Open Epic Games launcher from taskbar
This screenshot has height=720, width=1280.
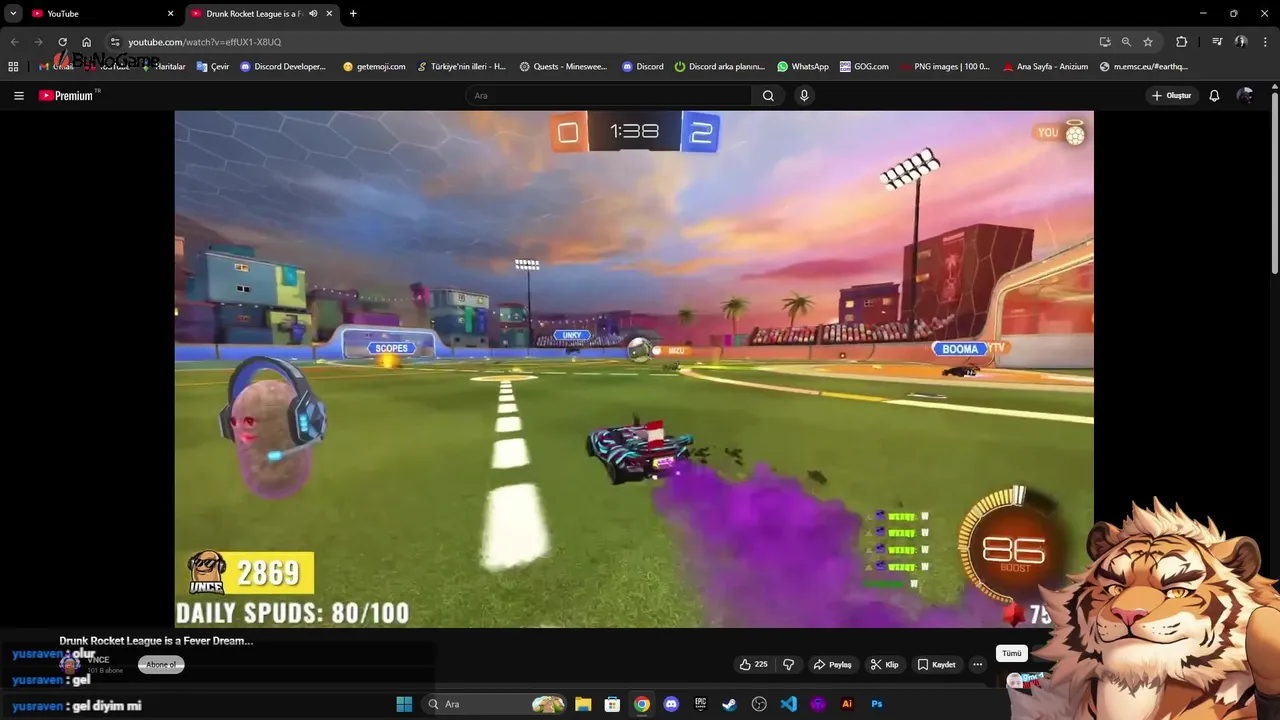click(701, 704)
